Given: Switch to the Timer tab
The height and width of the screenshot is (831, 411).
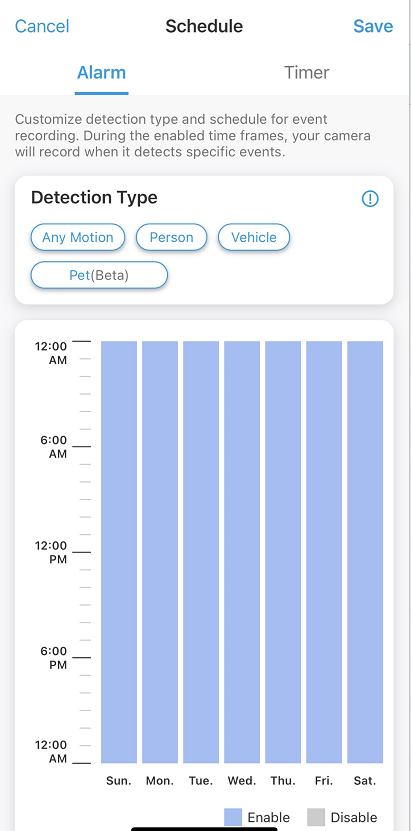Looking at the screenshot, I should click(307, 73).
